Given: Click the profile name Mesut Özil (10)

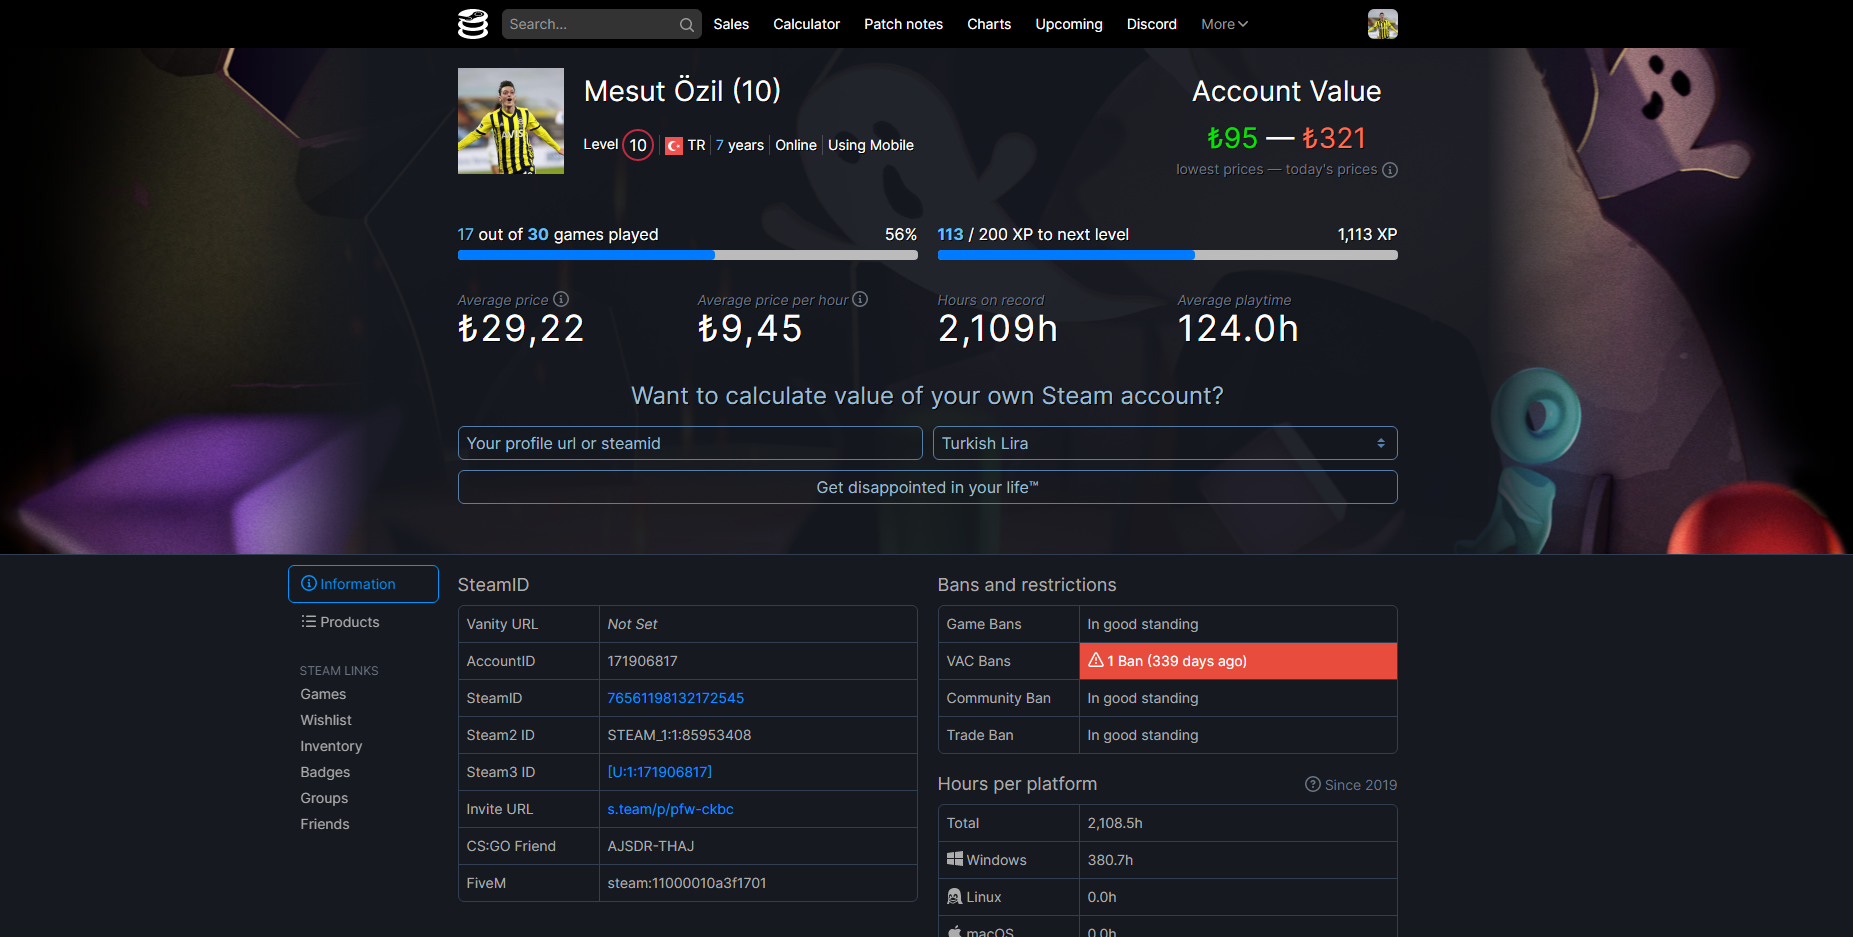Looking at the screenshot, I should click(682, 91).
